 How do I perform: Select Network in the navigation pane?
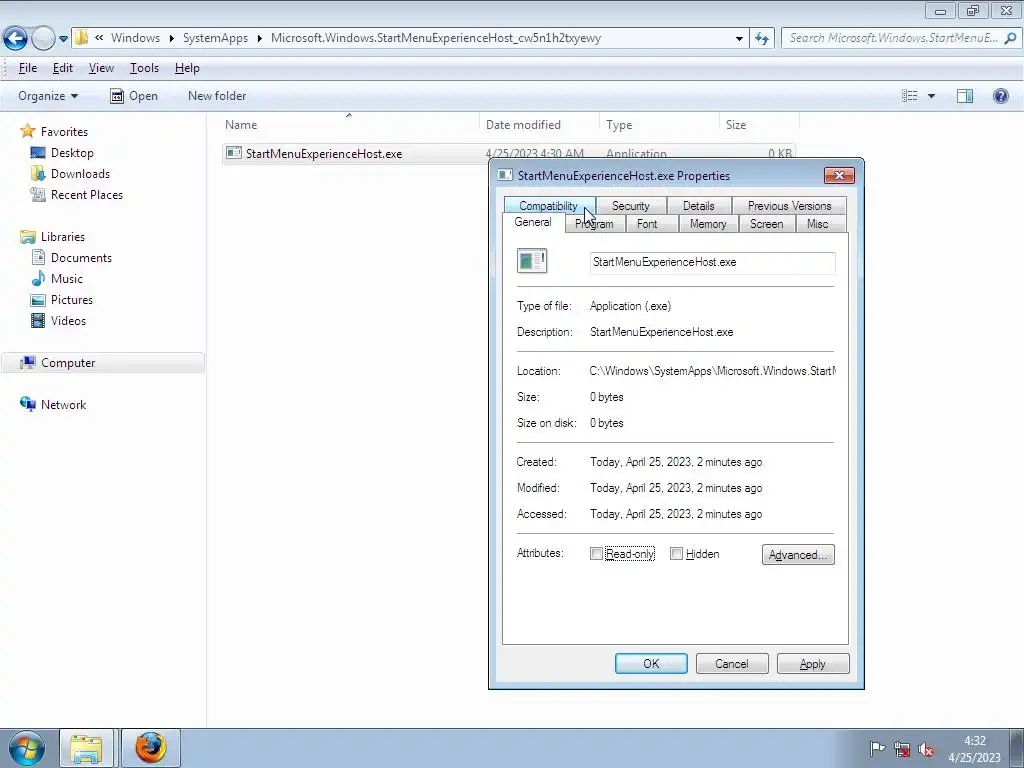click(x=63, y=405)
